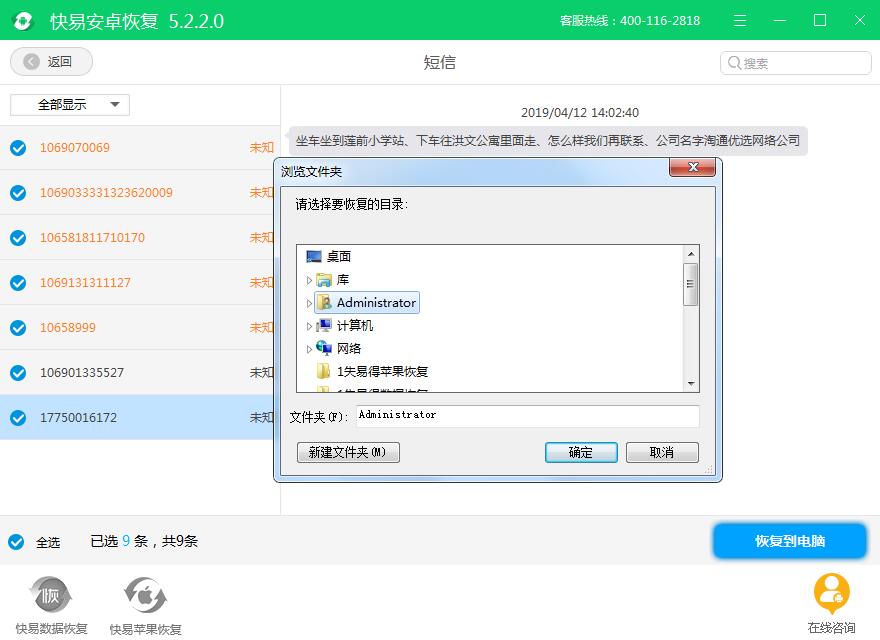Image resolution: width=880 pixels, height=640 pixels.
Task: Click 新建文件夹(M) button
Action: pyautogui.click(x=348, y=452)
